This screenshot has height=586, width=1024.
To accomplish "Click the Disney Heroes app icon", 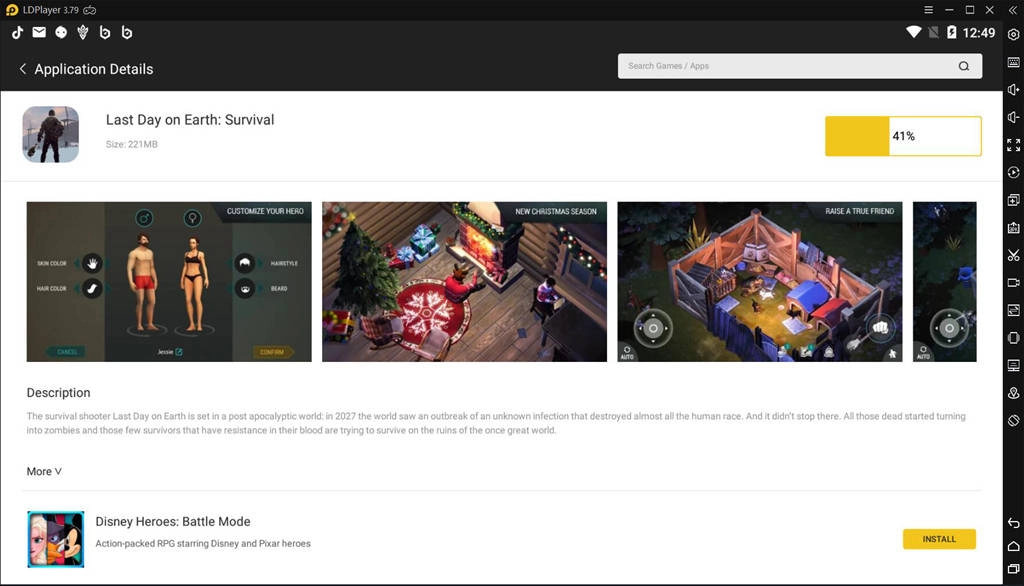I will [x=56, y=539].
